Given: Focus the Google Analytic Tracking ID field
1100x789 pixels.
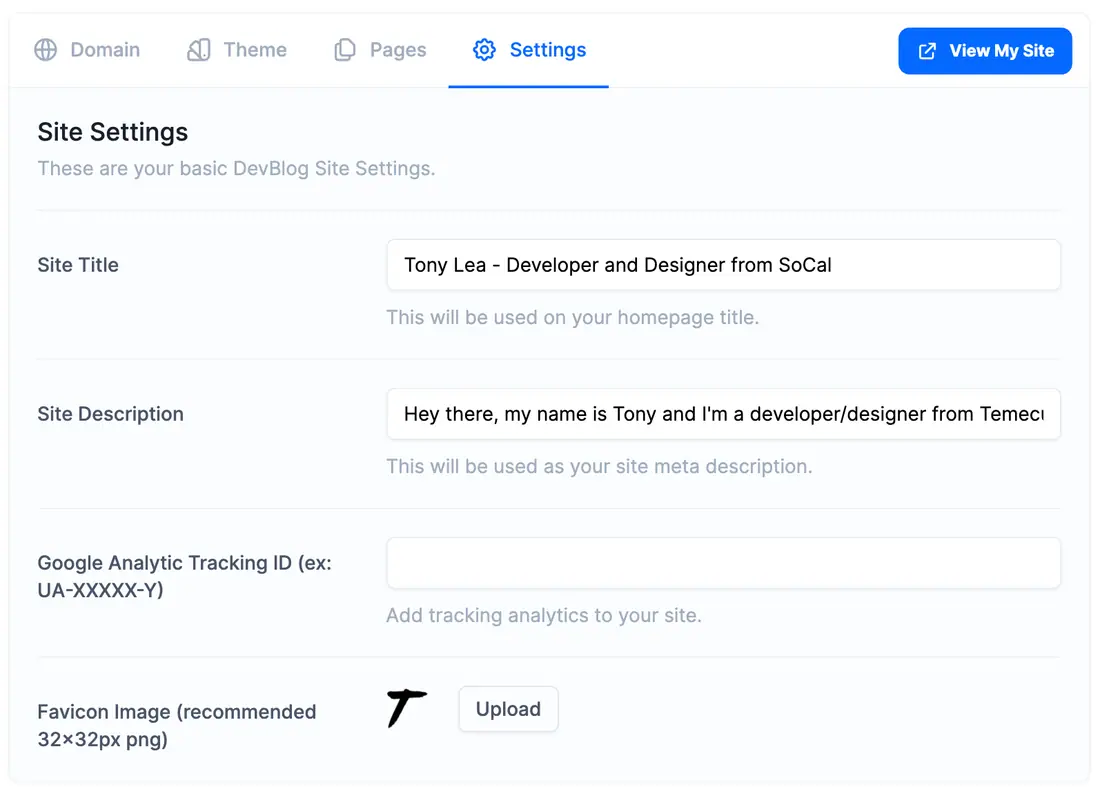Looking at the screenshot, I should point(723,563).
